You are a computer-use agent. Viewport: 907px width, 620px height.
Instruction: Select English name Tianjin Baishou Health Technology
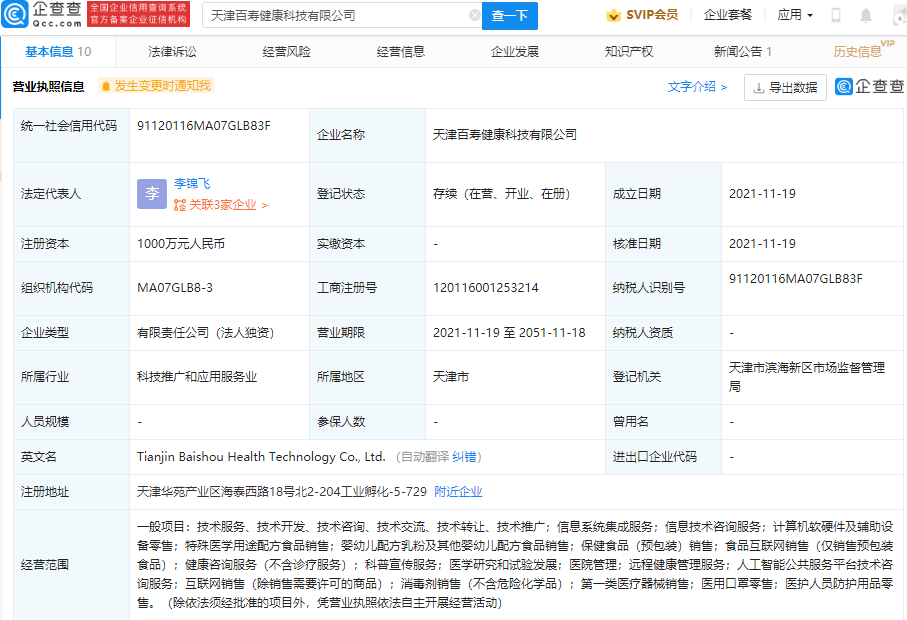tap(261, 457)
